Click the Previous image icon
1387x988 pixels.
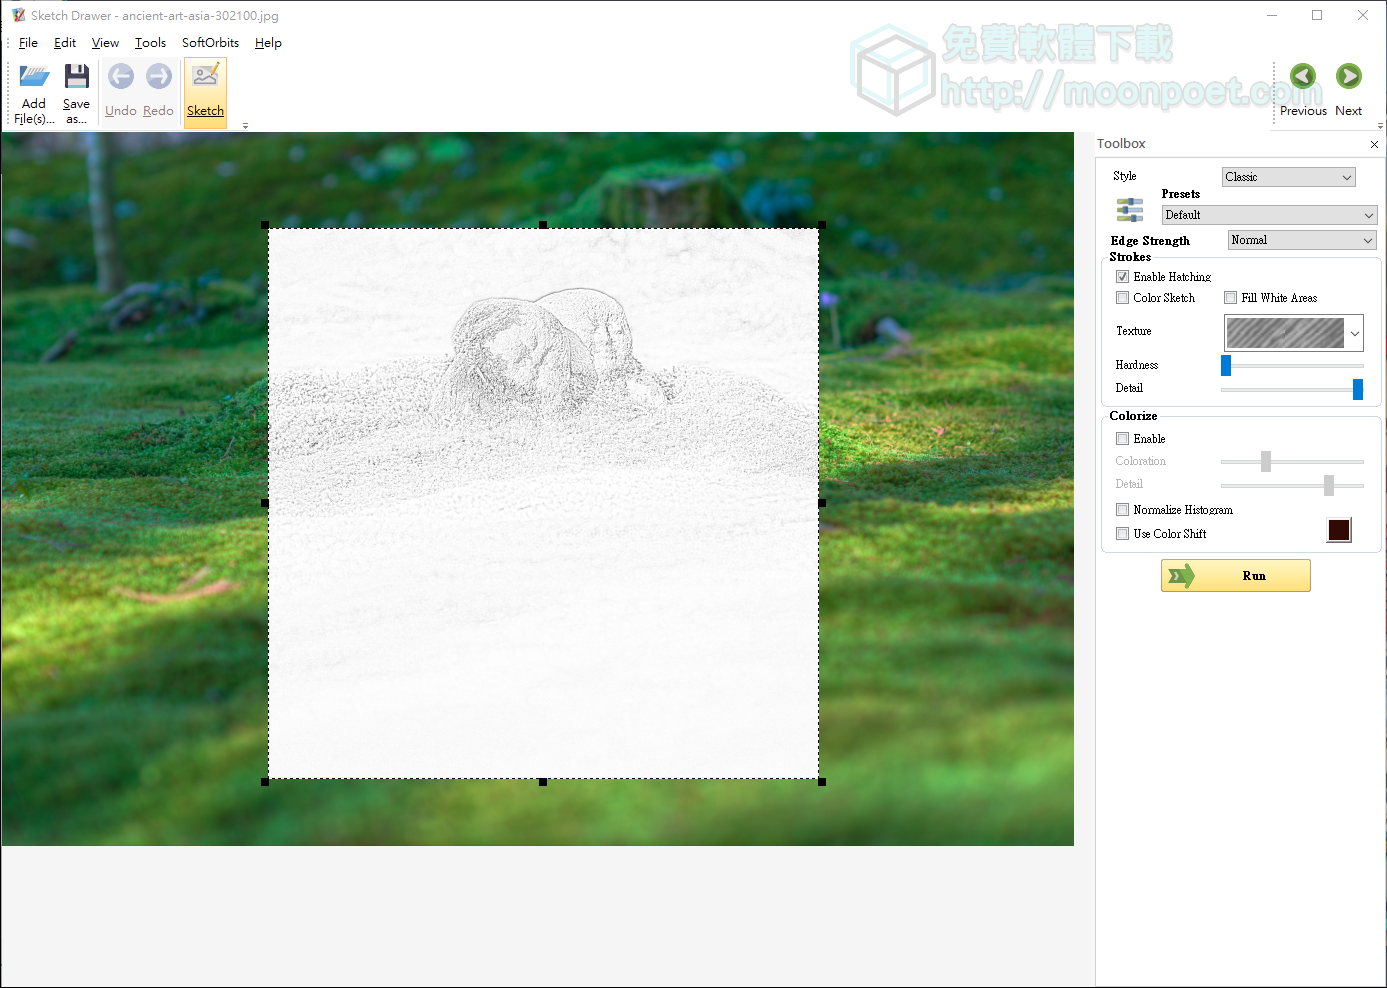1302,76
